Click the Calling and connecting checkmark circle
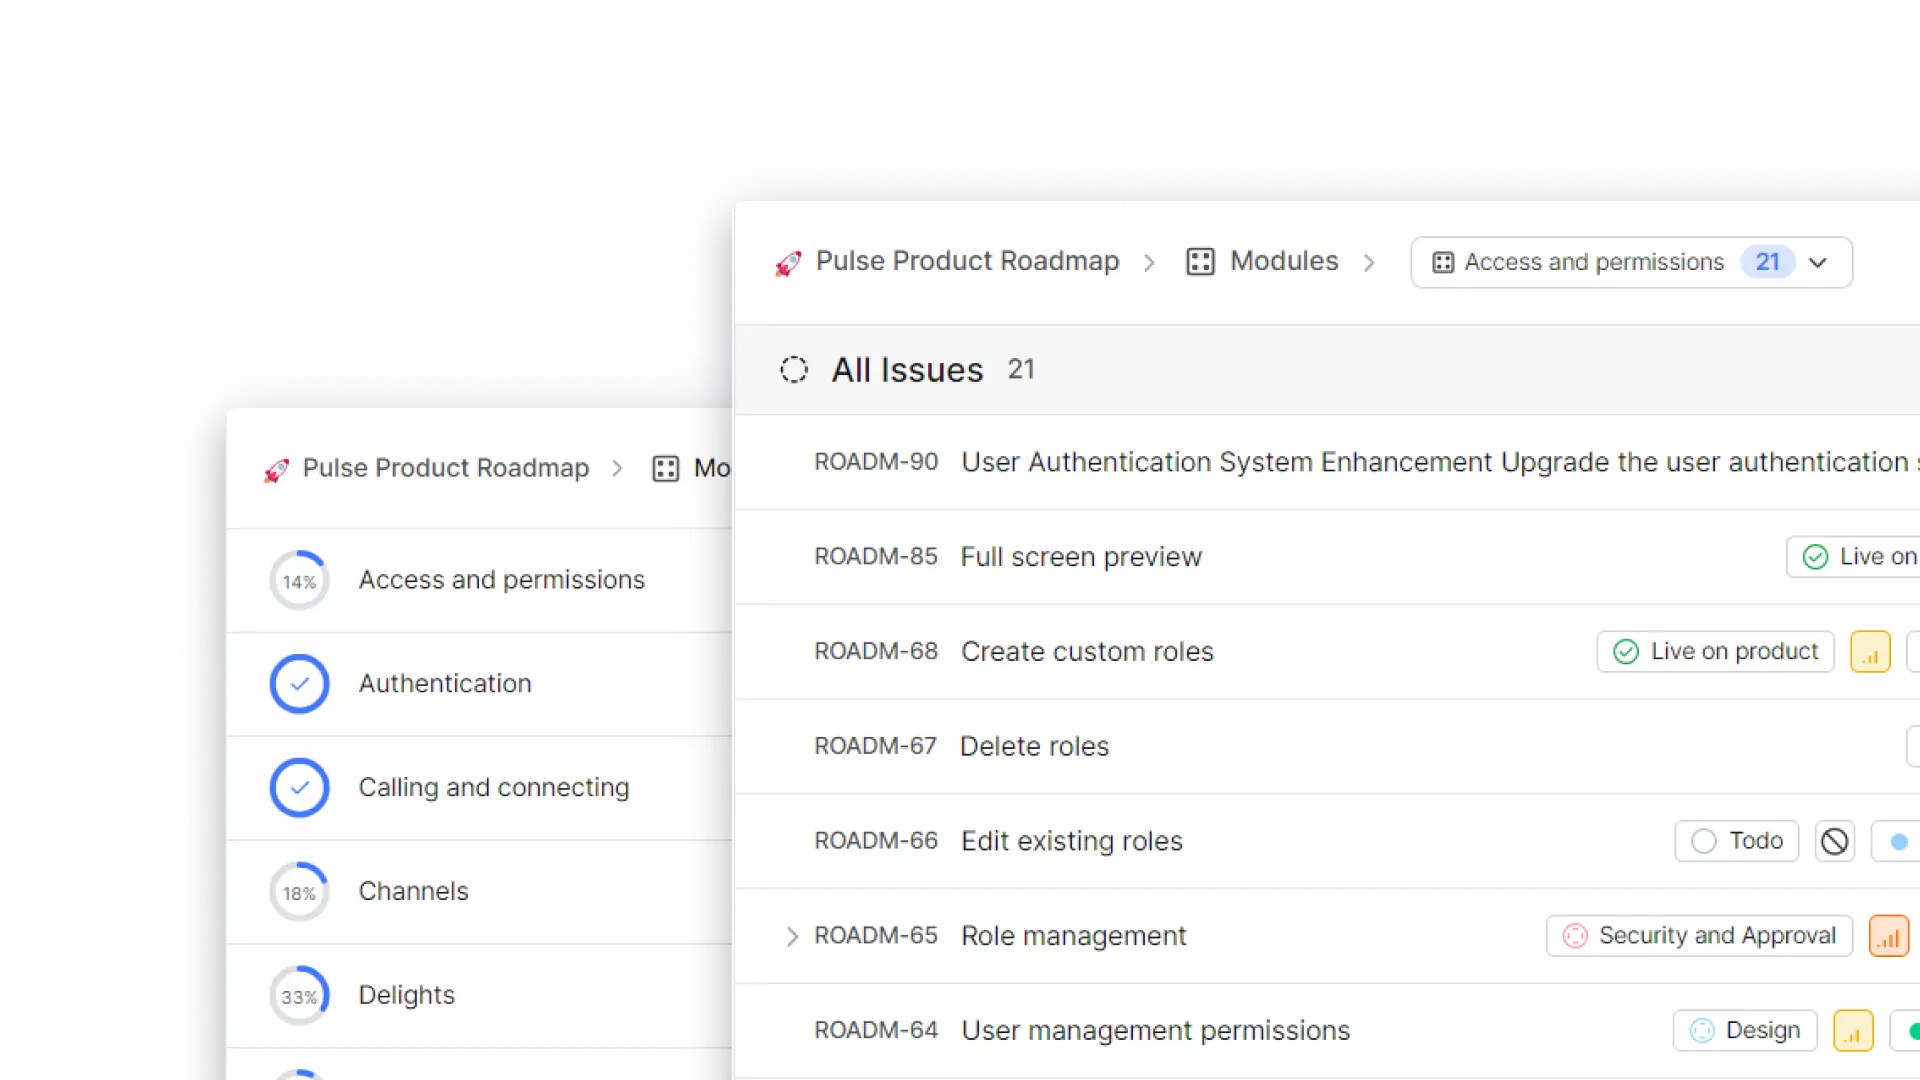Viewport: 1920px width, 1080px height. (299, 788)
